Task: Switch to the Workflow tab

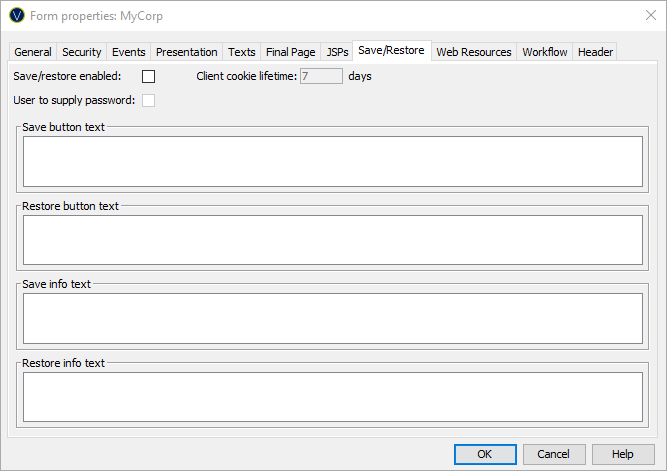Action: (544, 52)
